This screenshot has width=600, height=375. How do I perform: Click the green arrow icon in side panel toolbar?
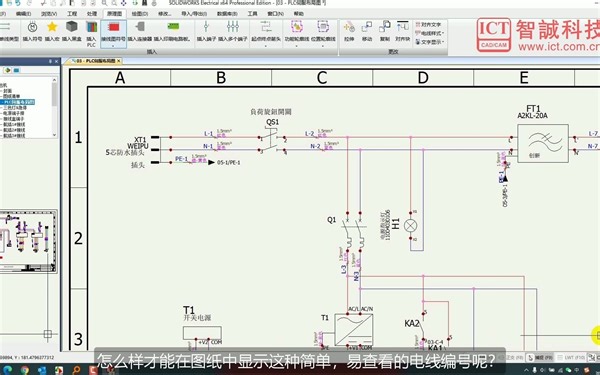coord(7,70)
